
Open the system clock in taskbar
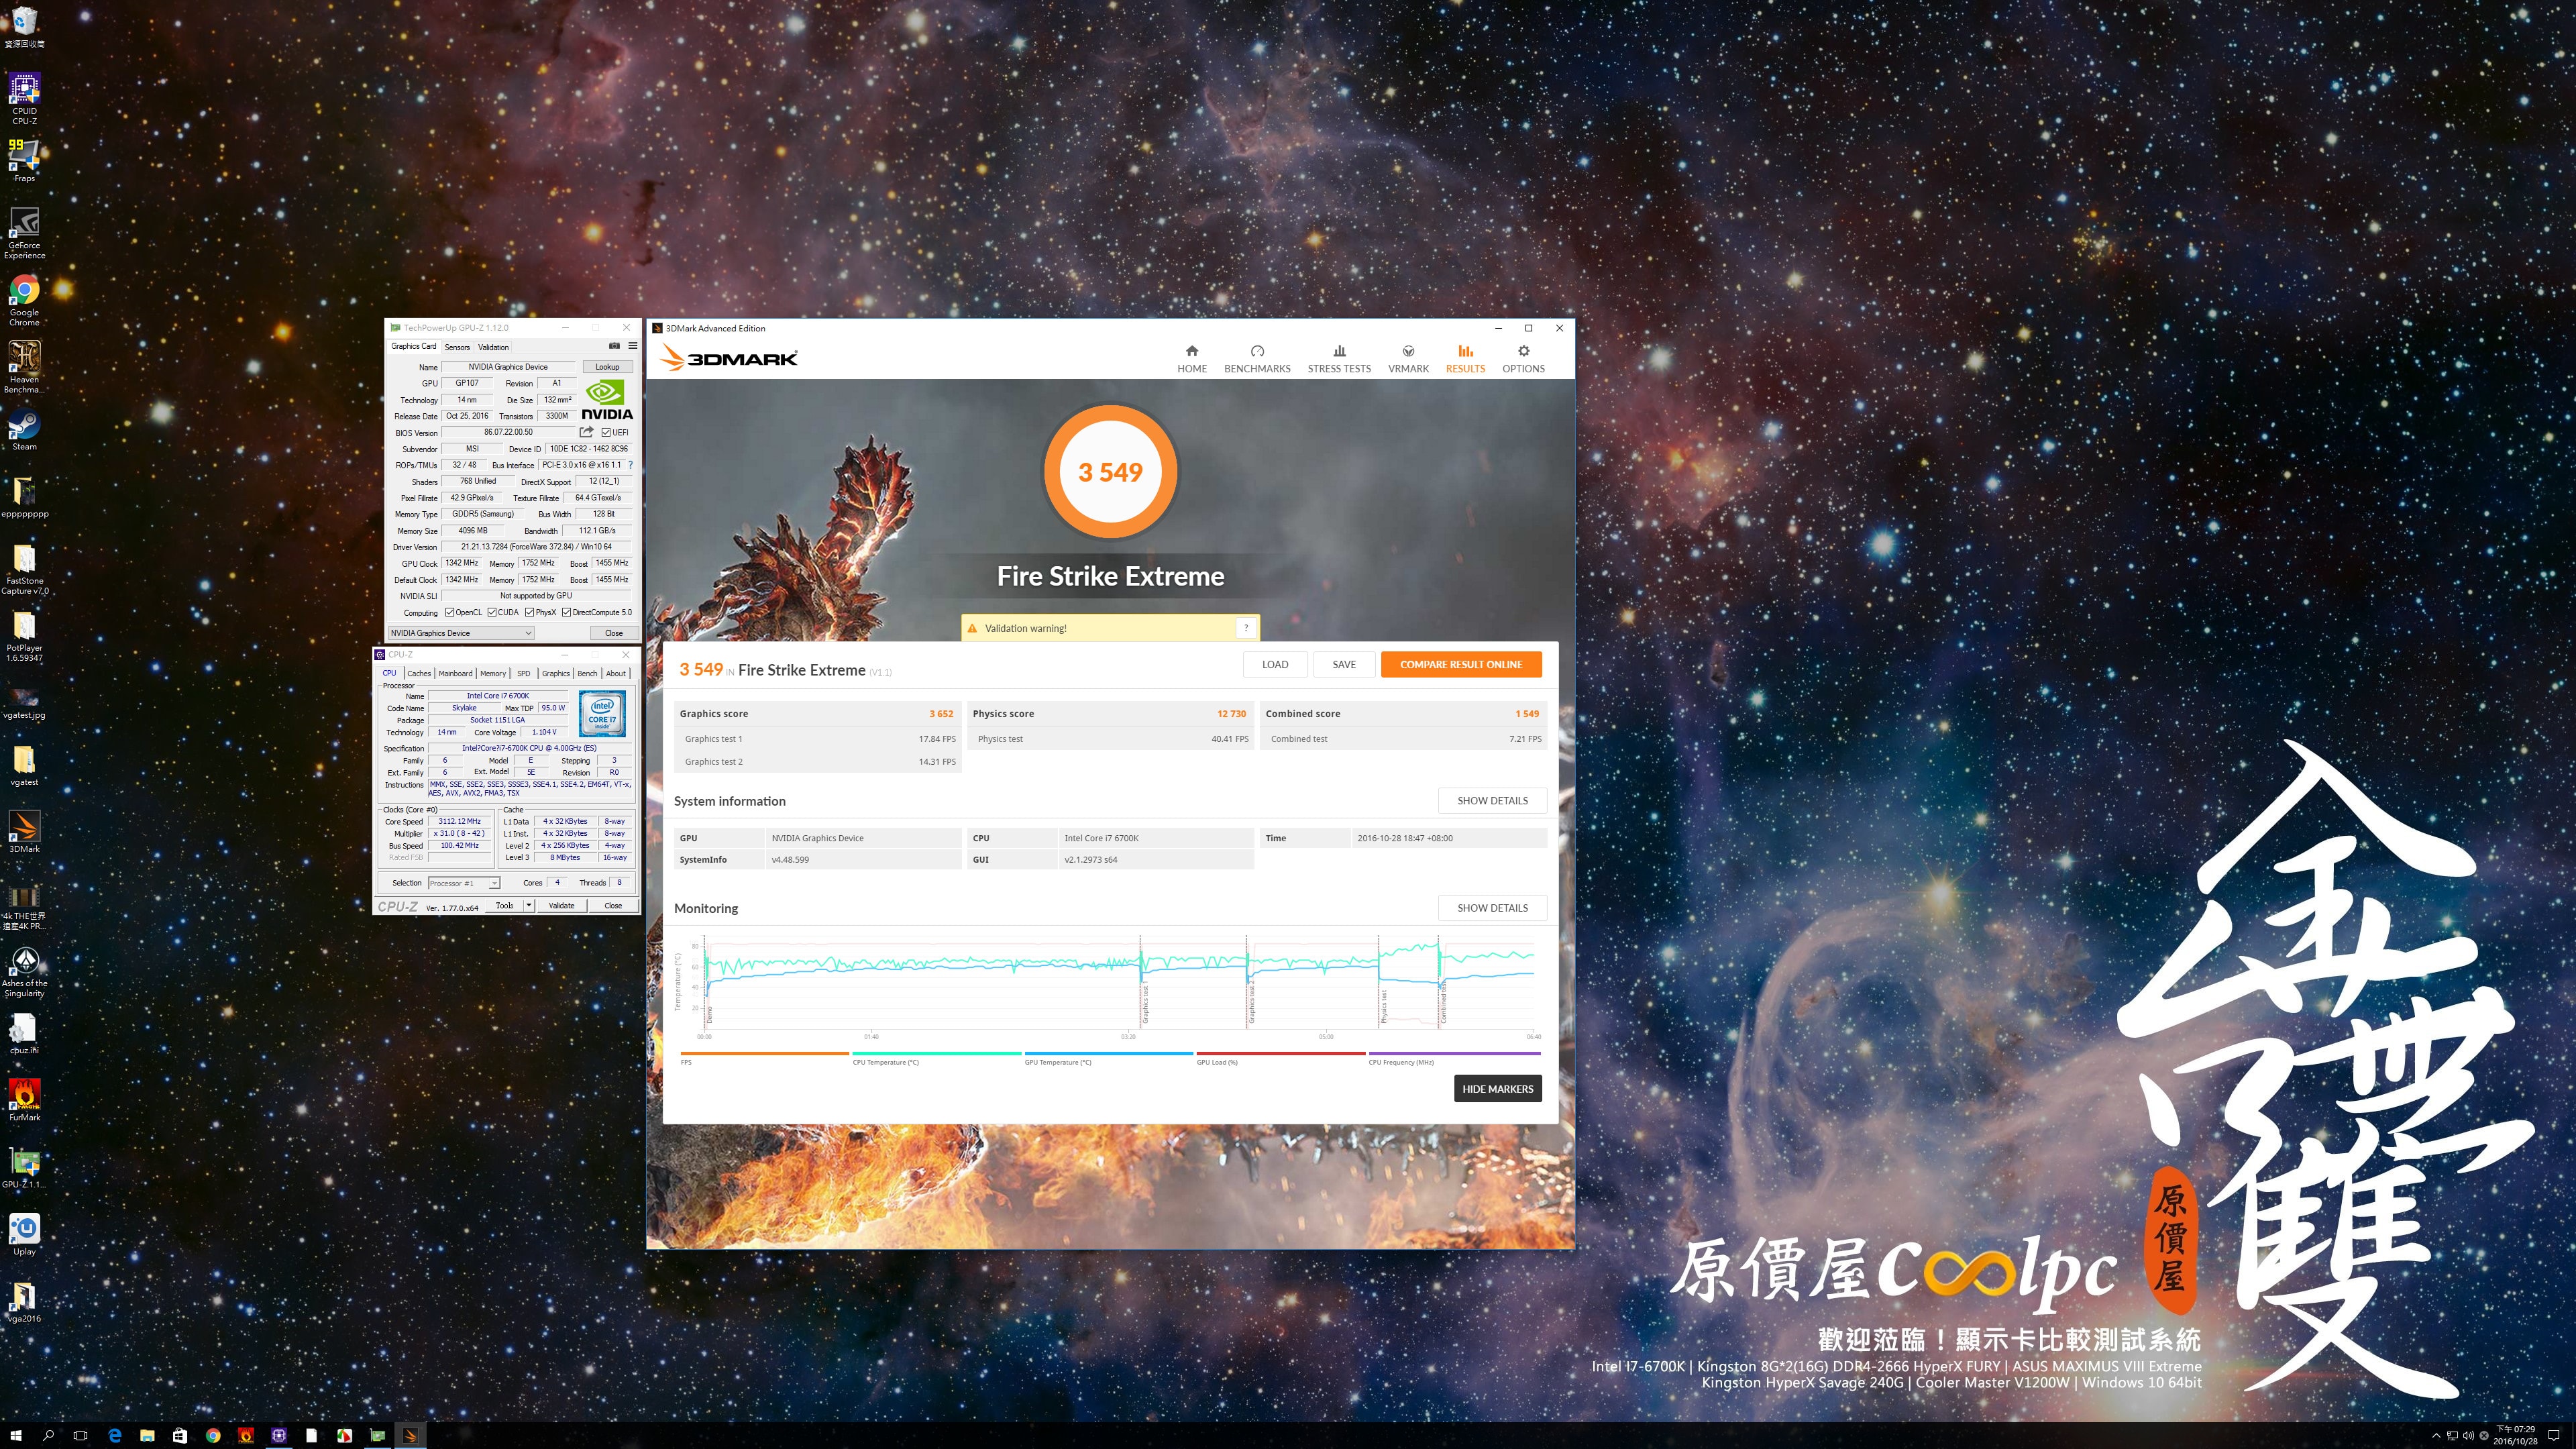pos(2516,1435)
